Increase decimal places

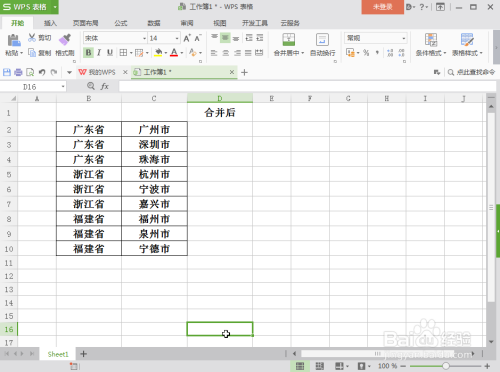390,53
